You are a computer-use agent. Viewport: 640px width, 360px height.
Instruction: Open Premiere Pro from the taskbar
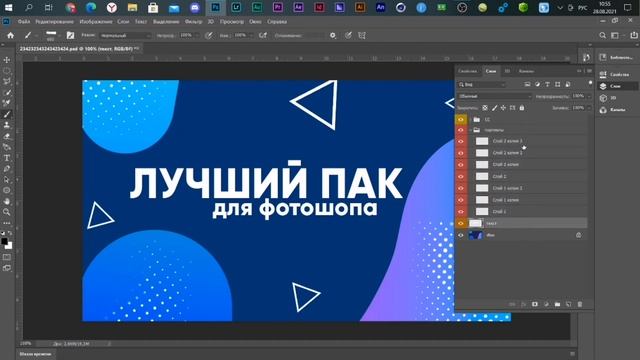pyautogui.click(x=278, y=7)
